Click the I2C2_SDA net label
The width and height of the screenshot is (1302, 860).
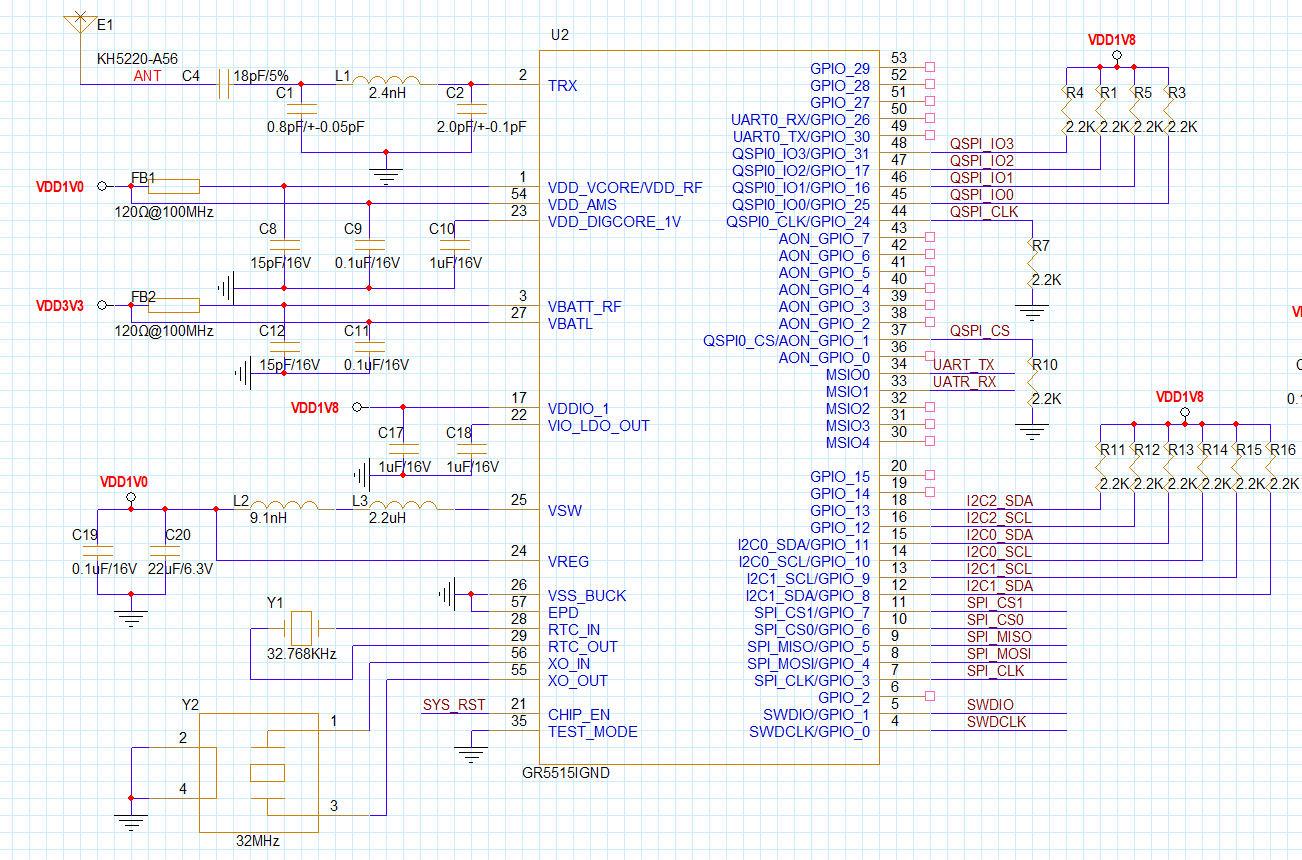click(x=999, y=500)
